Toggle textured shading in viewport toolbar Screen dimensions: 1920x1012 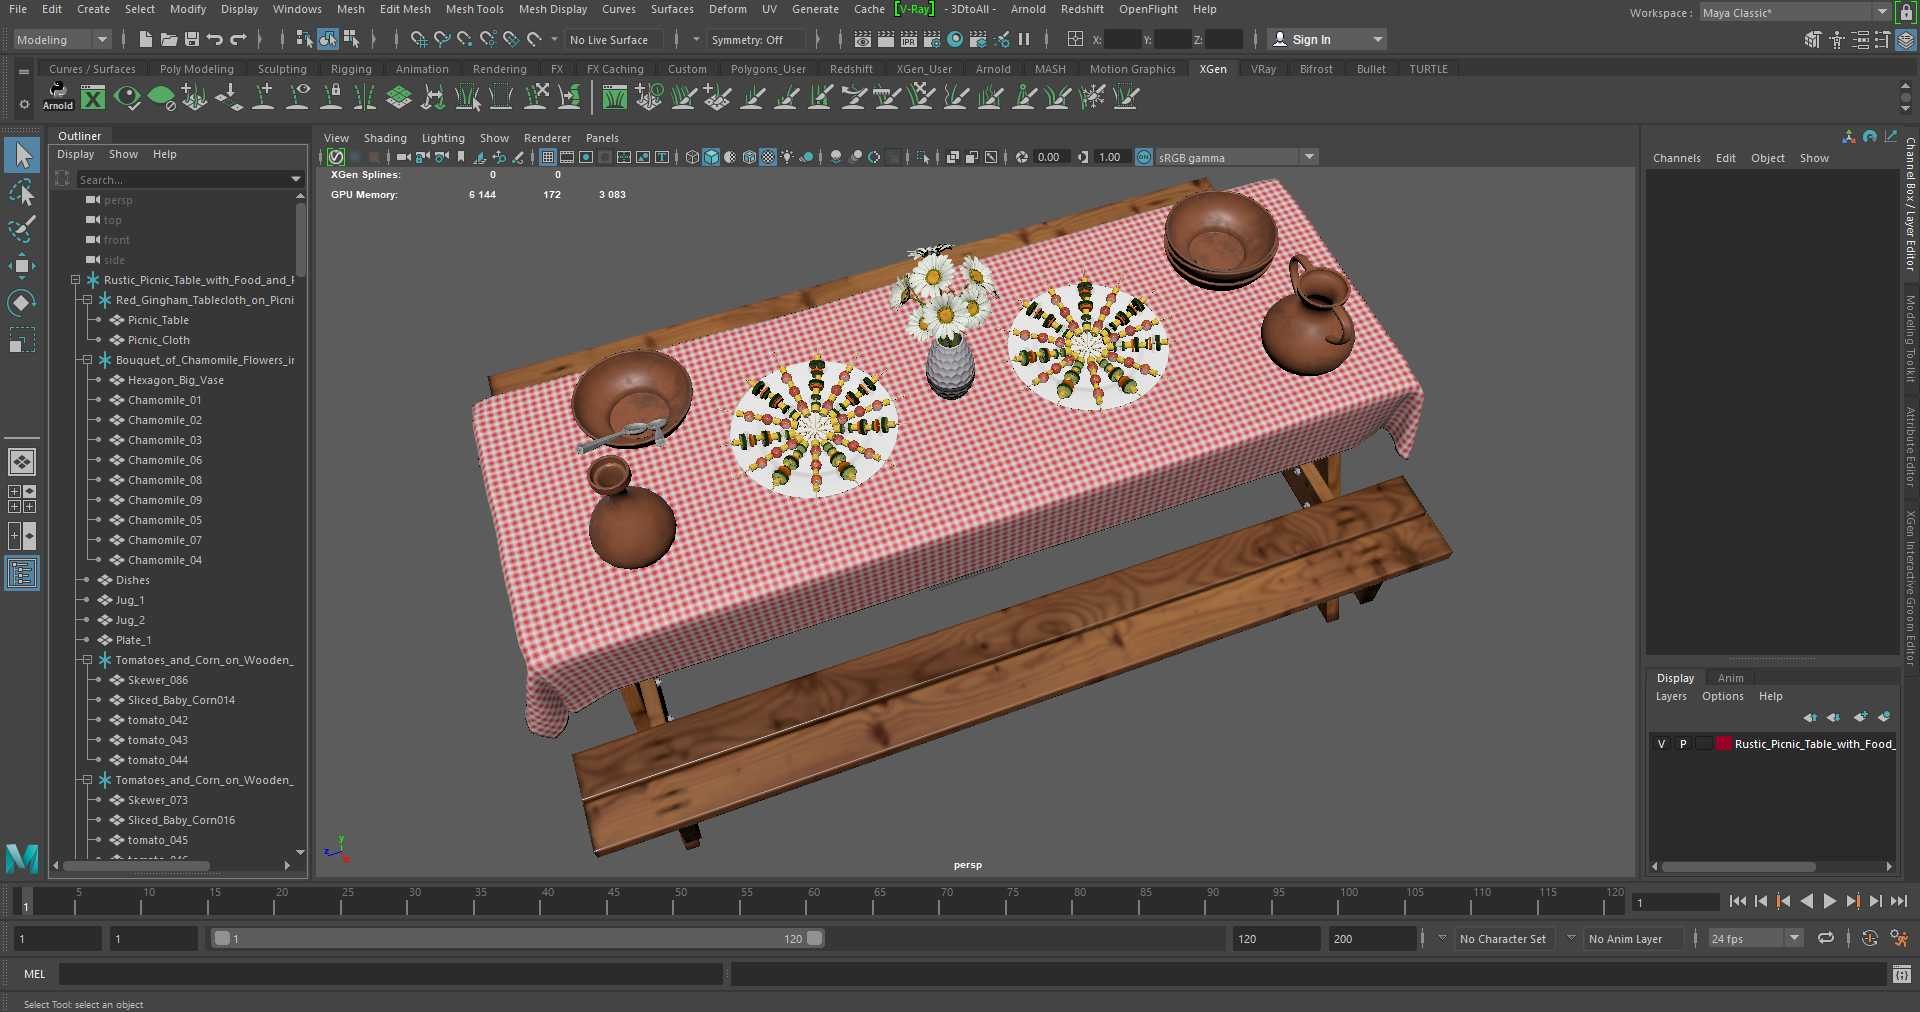[x=768, y=157]
